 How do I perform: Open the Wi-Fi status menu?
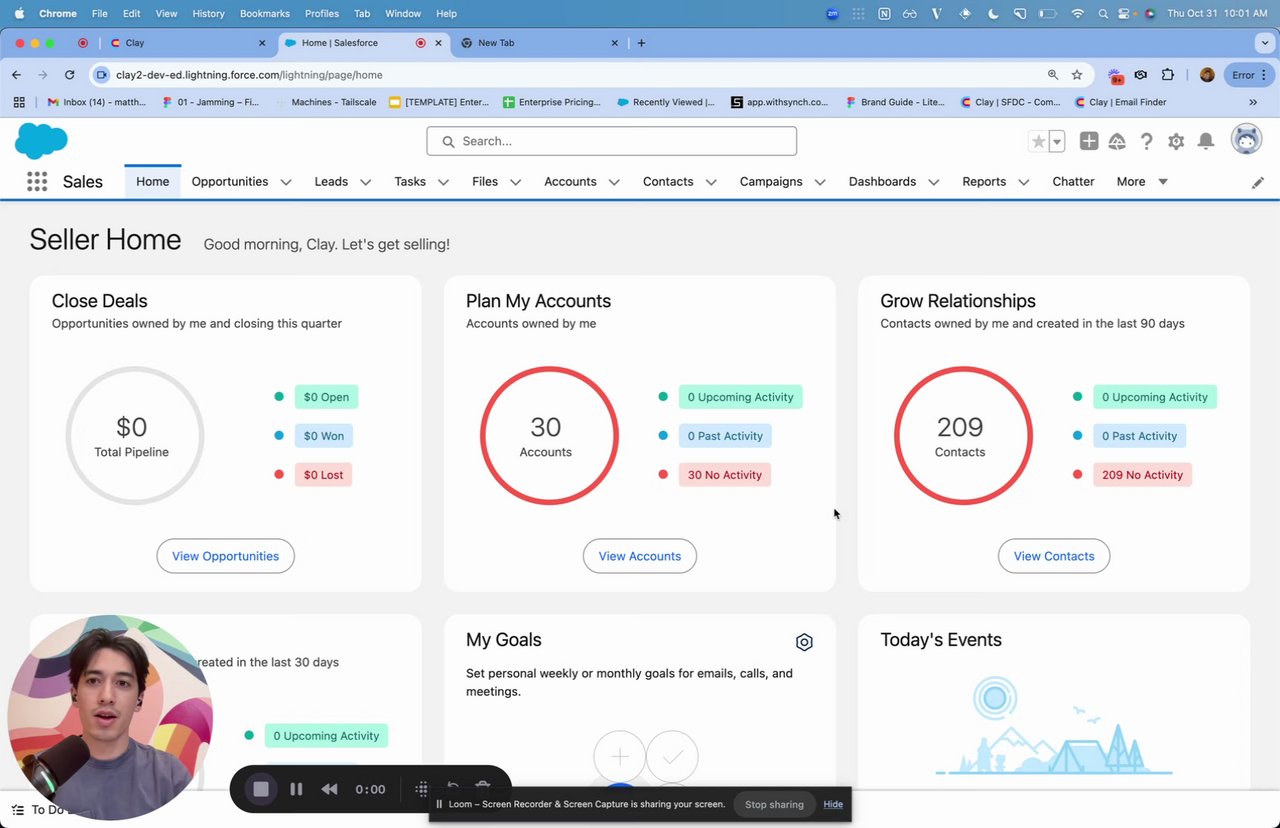coord(1077,14)
